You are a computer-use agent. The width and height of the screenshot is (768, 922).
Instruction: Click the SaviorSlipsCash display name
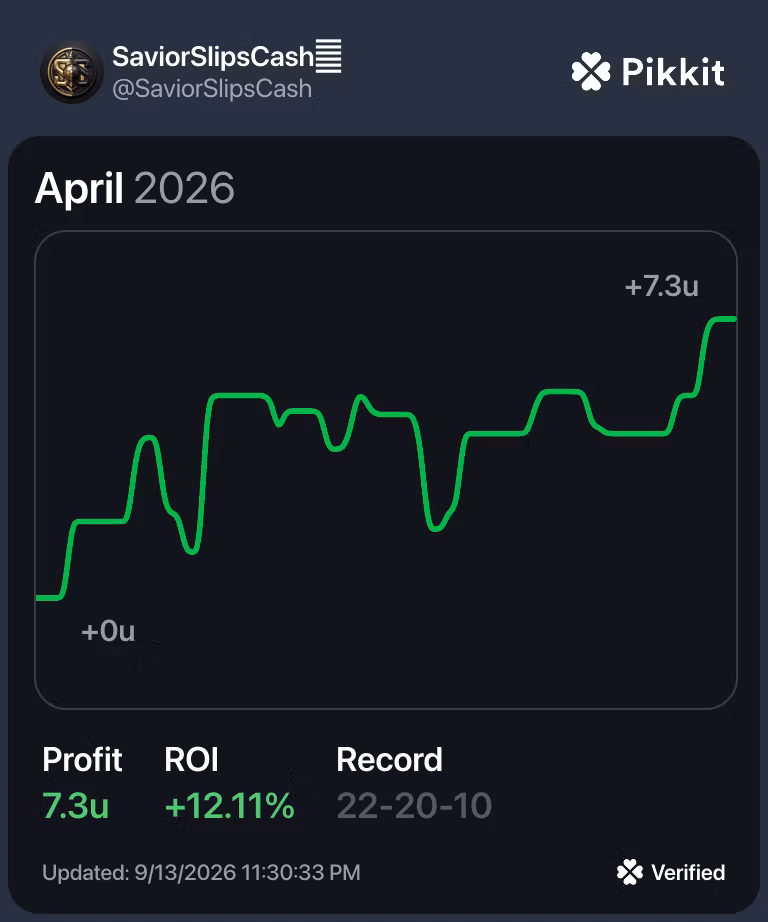click(x=213, y=57)
